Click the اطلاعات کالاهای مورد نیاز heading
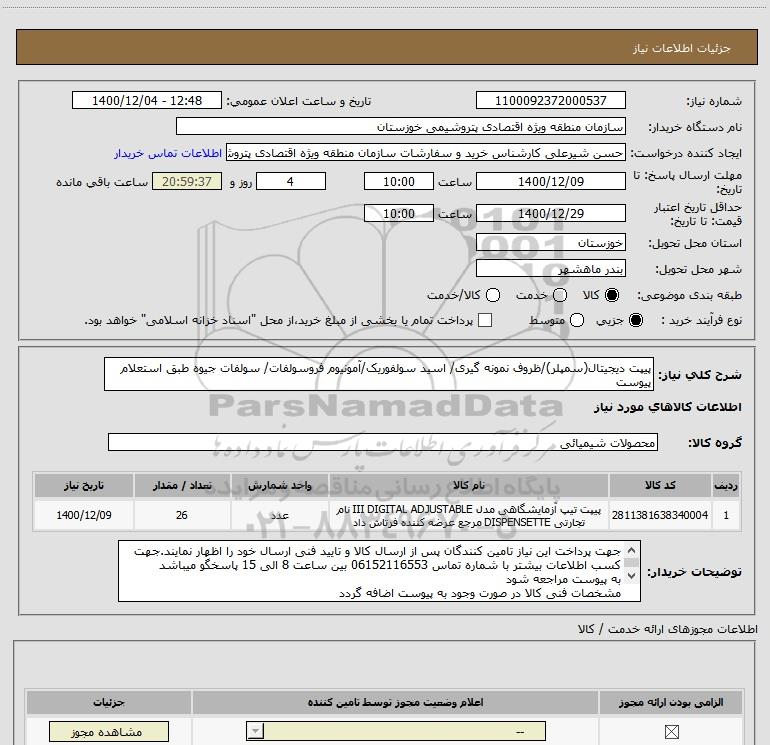This screenshot has width=770, height=745. [668, 407]
